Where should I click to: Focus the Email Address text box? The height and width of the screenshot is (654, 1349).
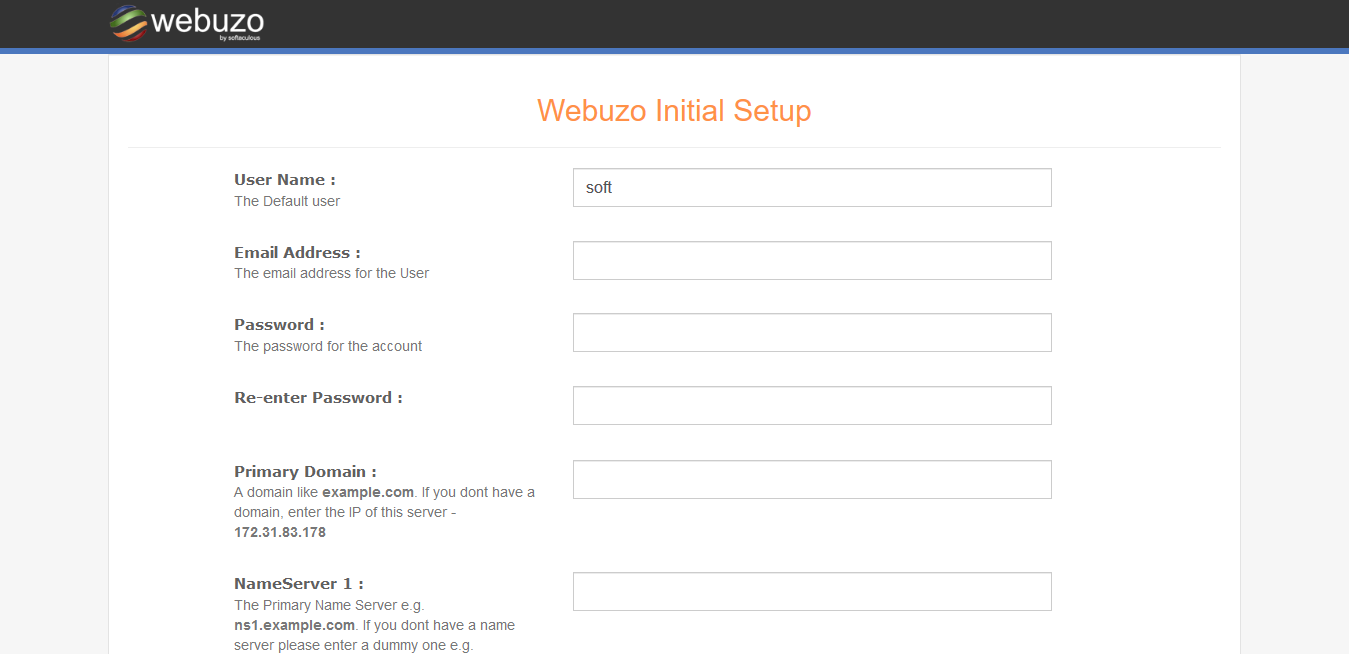(x=812, y=260)
